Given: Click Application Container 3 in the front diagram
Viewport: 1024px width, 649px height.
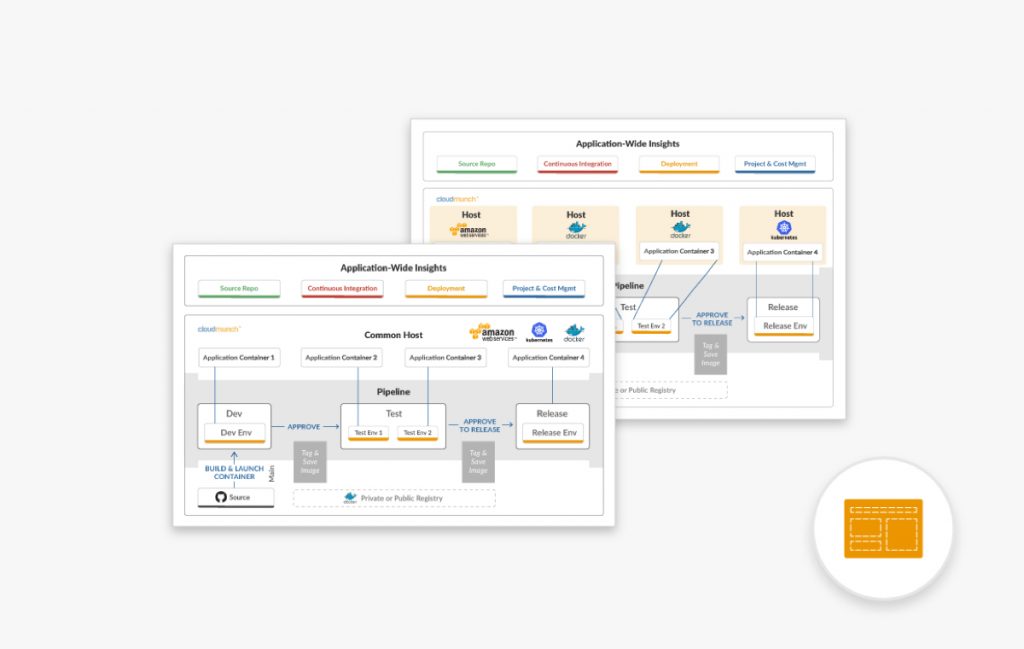Looking at the screenshot, I should coord(445,358).
